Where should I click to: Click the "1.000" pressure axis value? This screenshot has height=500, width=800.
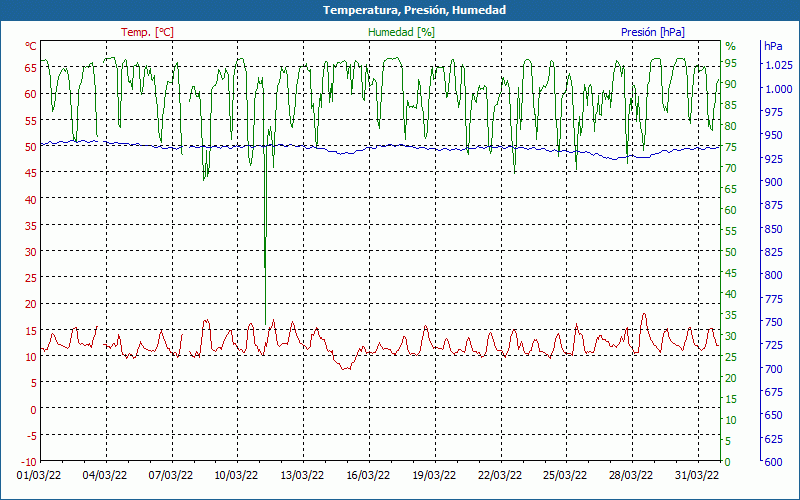779,89
